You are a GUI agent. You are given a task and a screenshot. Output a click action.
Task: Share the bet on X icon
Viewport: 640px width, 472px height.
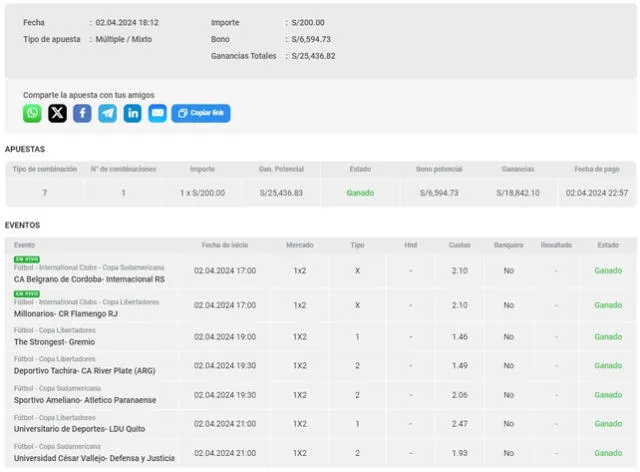(57, 113)
